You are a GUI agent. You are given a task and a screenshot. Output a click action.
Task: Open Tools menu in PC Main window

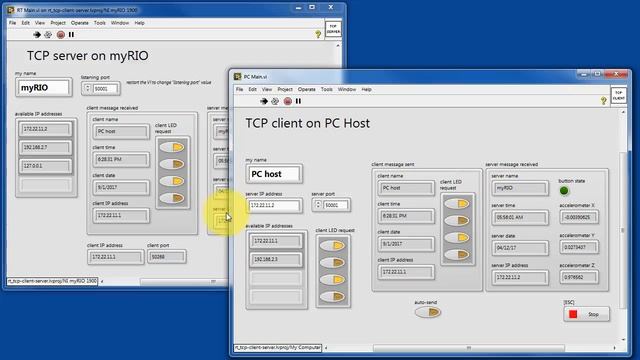[327, 89]
